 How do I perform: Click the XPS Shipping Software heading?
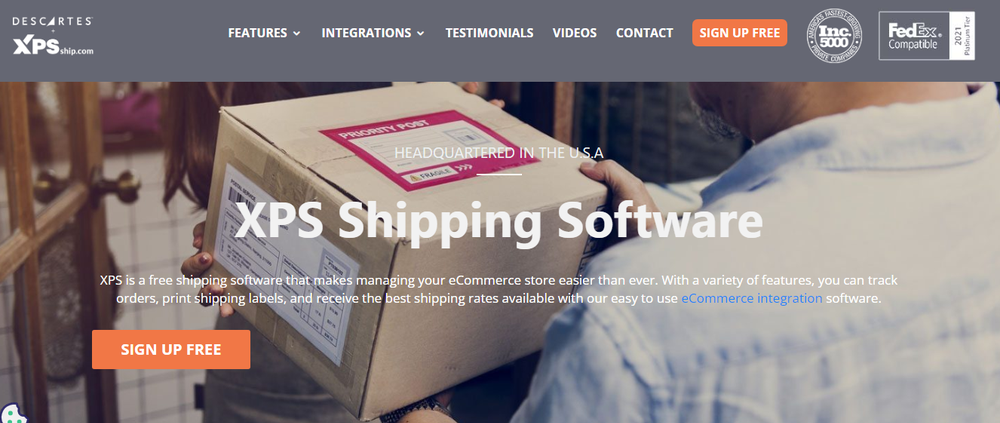(499, 219)
